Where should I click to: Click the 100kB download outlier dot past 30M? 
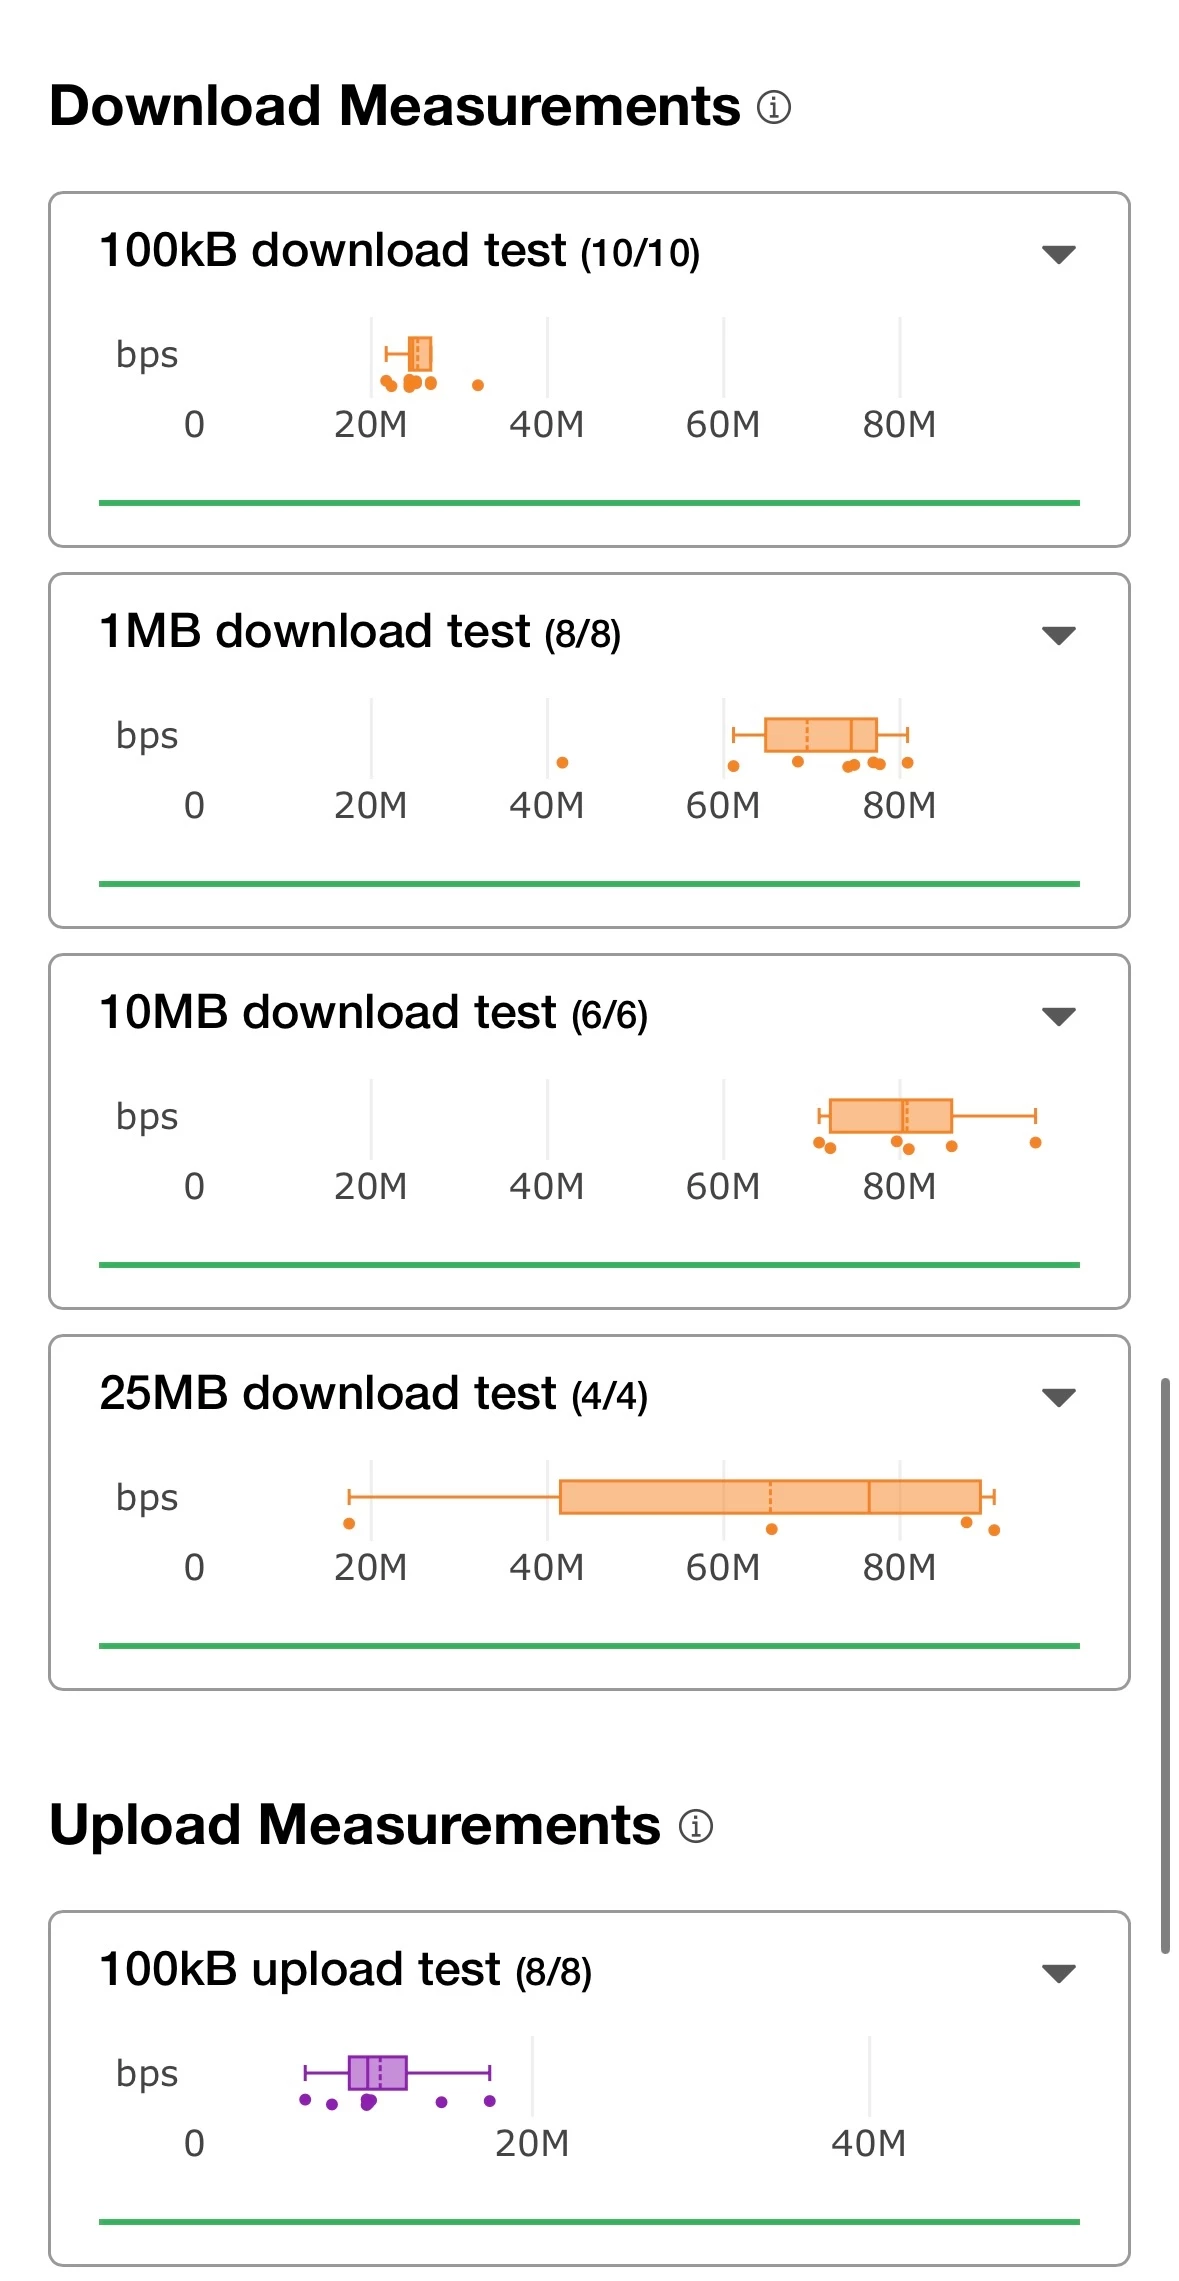(478, 385)
